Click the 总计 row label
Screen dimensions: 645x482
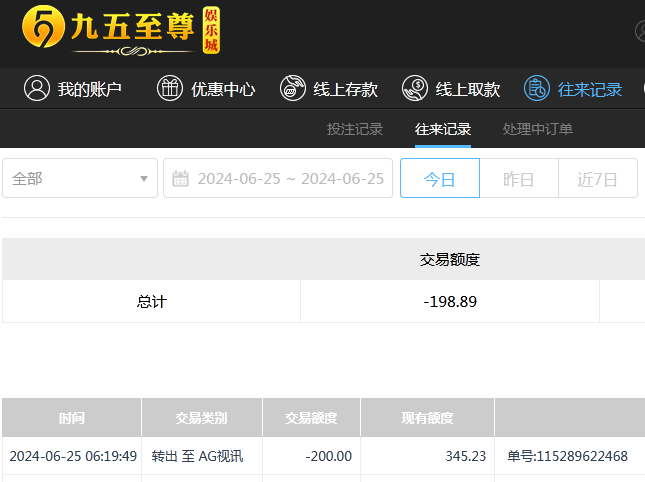click(151, 301)
